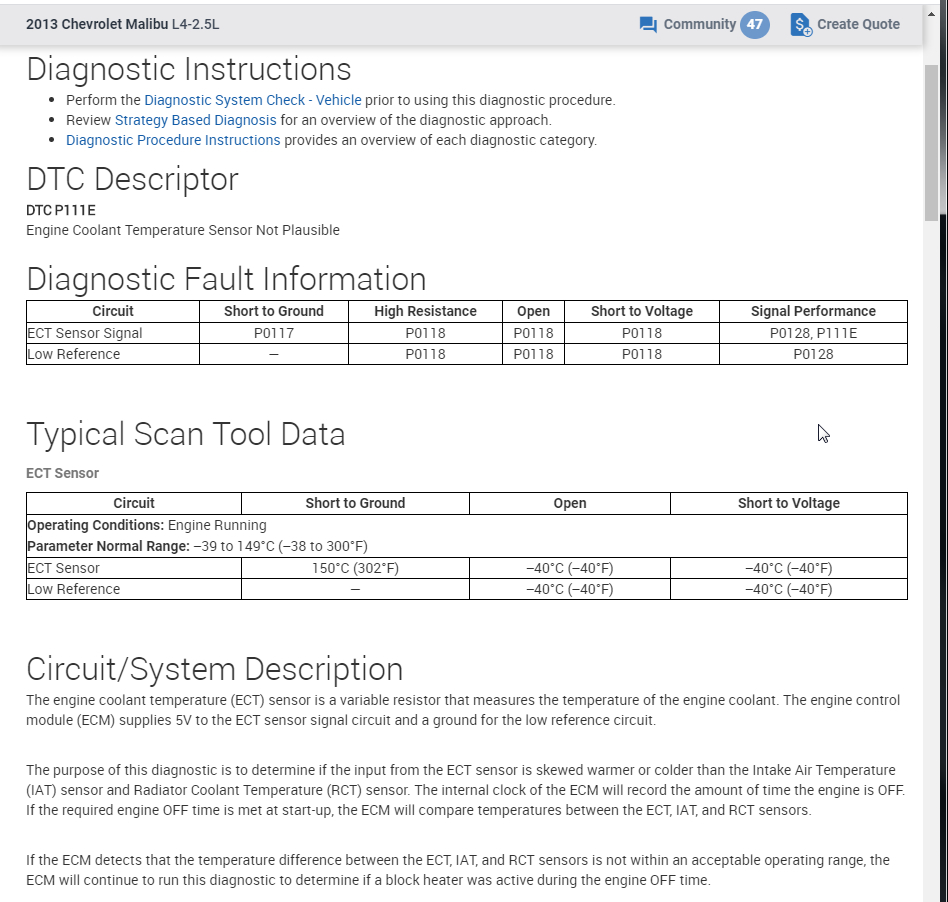
Task: Click the 'ECT Sensor Signal' row label
Action: click(85, 333)
